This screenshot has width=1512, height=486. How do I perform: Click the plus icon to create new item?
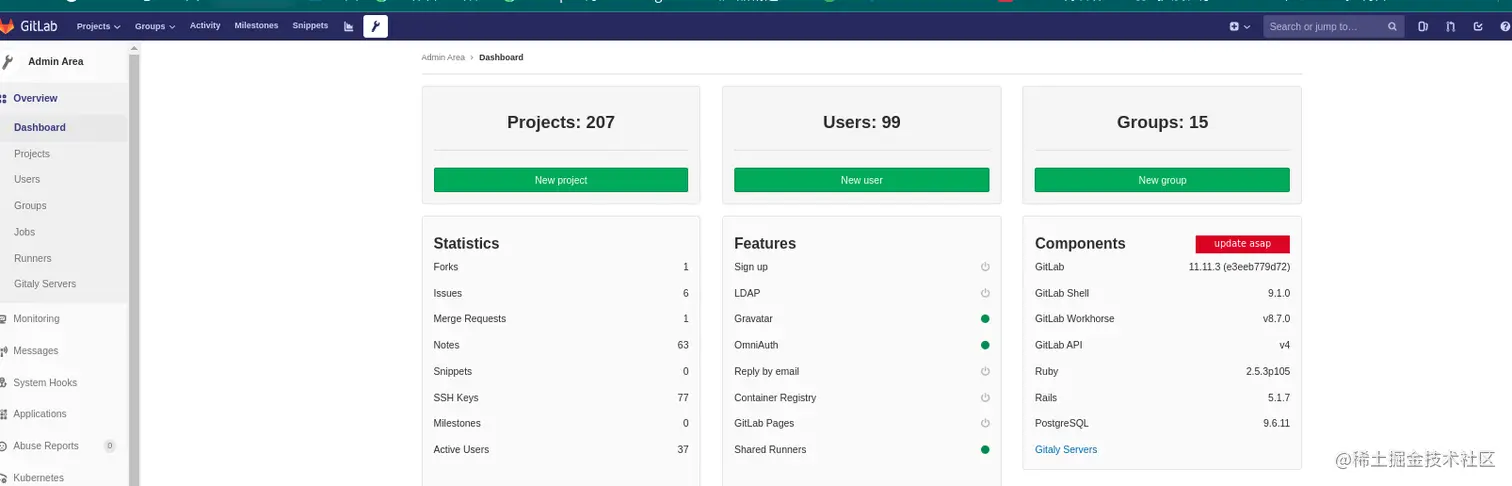[1234, 27]
